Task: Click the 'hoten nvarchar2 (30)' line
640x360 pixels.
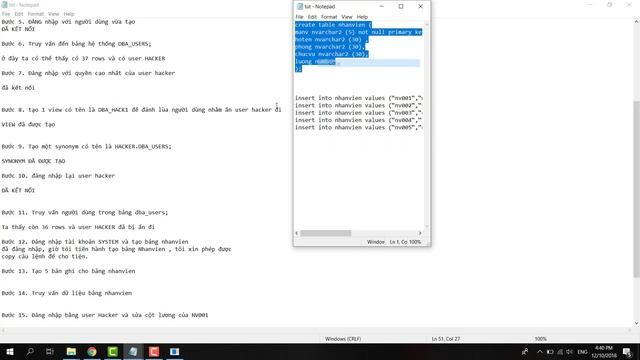Action: pyautogui.click(x=331, y=40)
